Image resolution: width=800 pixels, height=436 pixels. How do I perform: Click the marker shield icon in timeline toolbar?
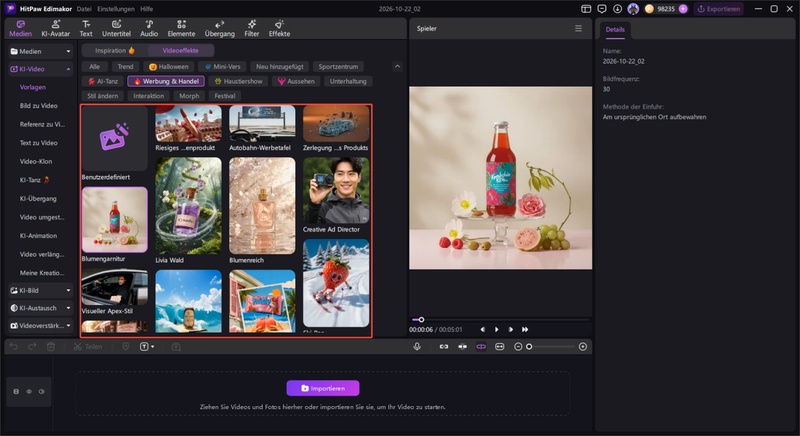(x=126, y=347)
